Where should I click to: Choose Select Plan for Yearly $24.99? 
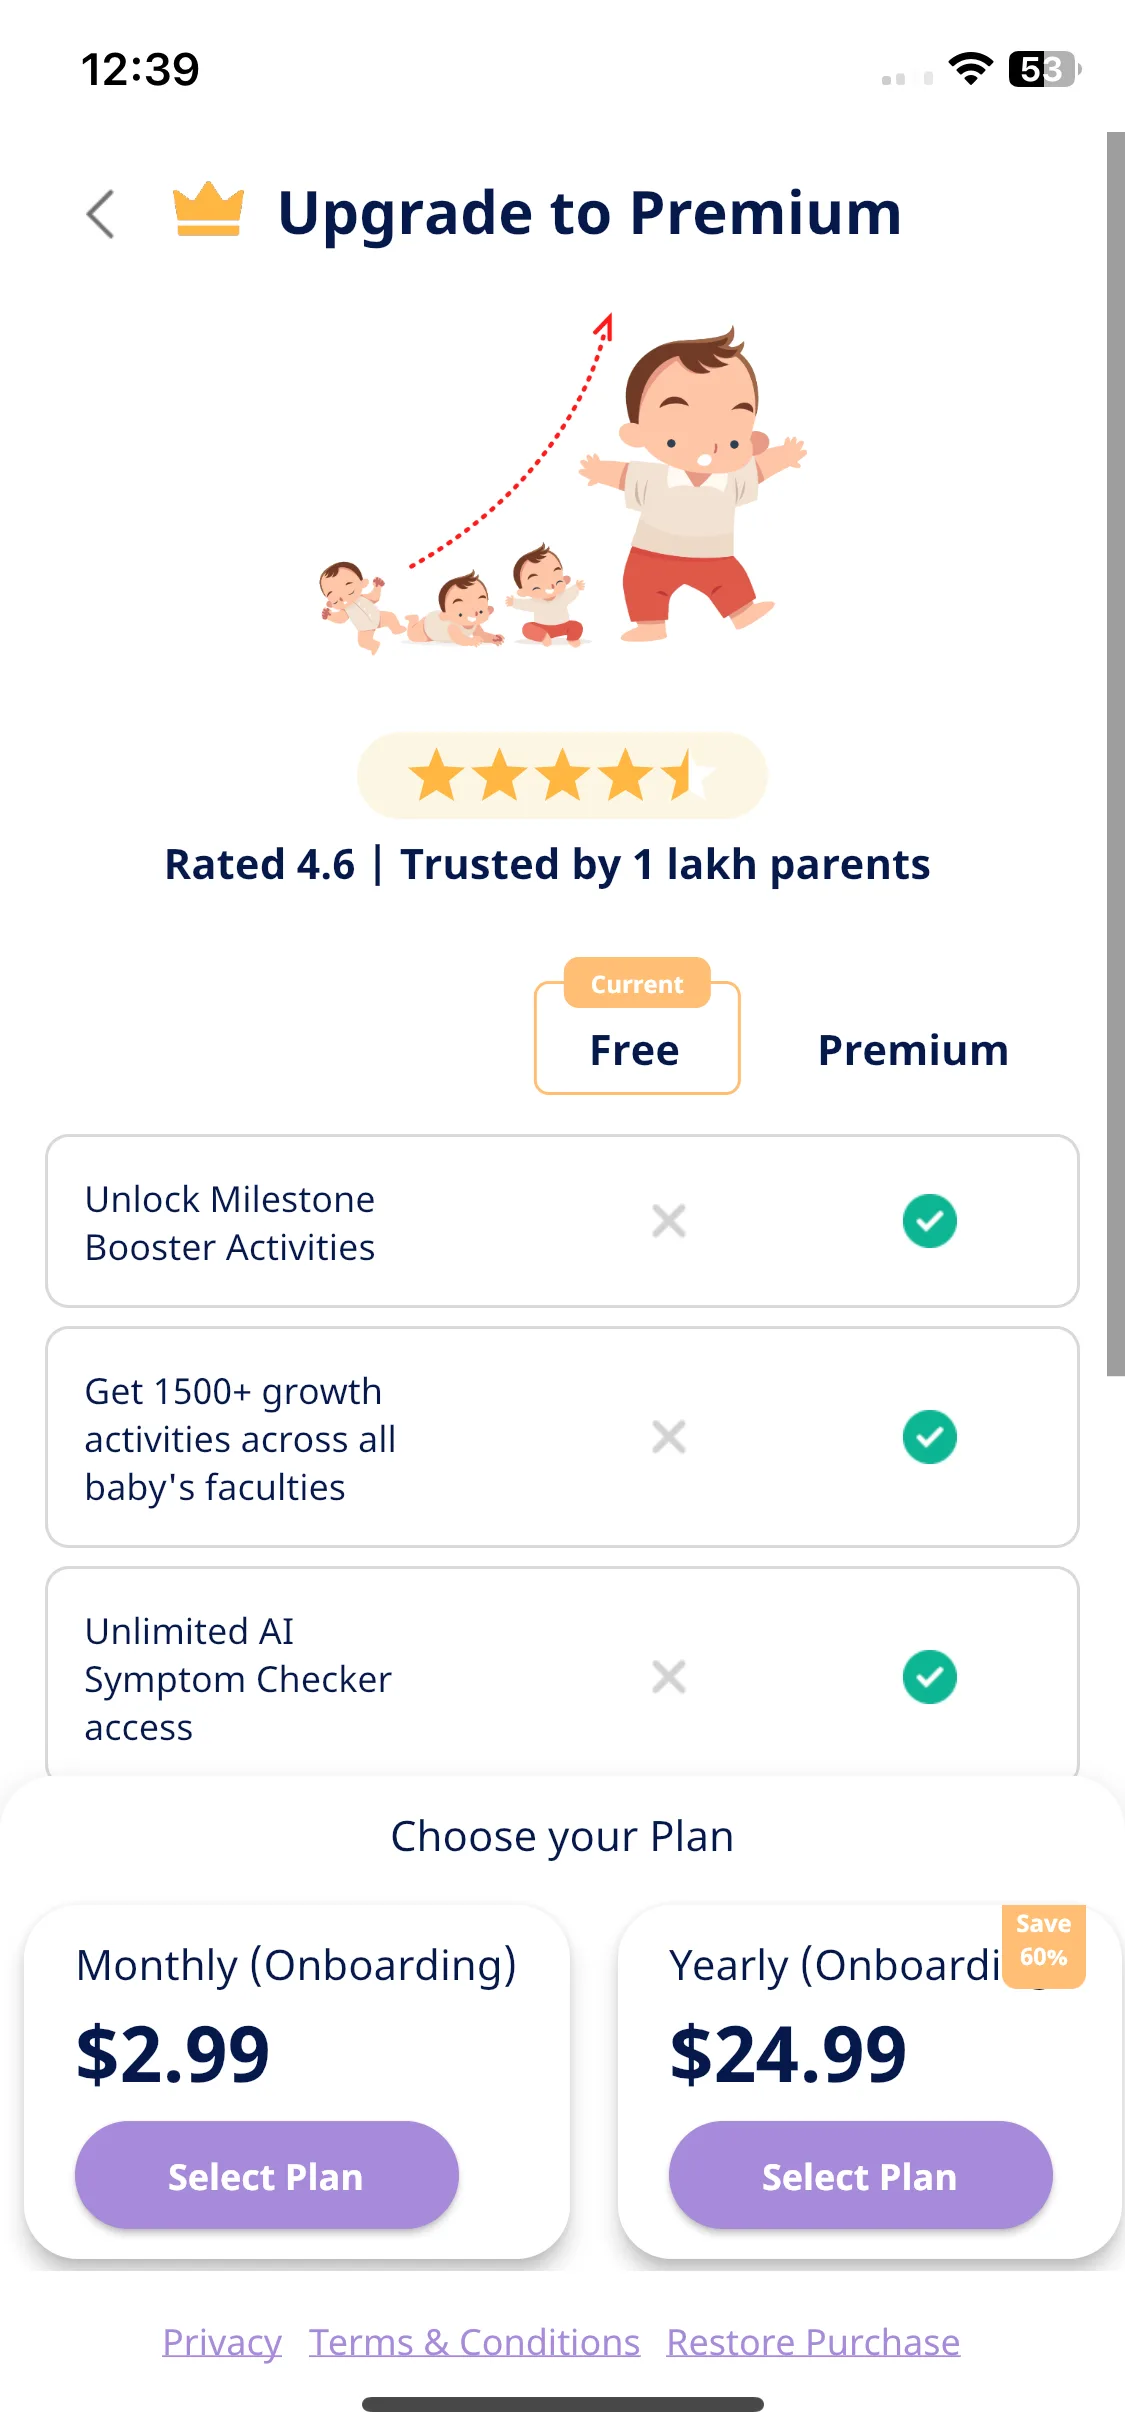tap(860, 2175)
